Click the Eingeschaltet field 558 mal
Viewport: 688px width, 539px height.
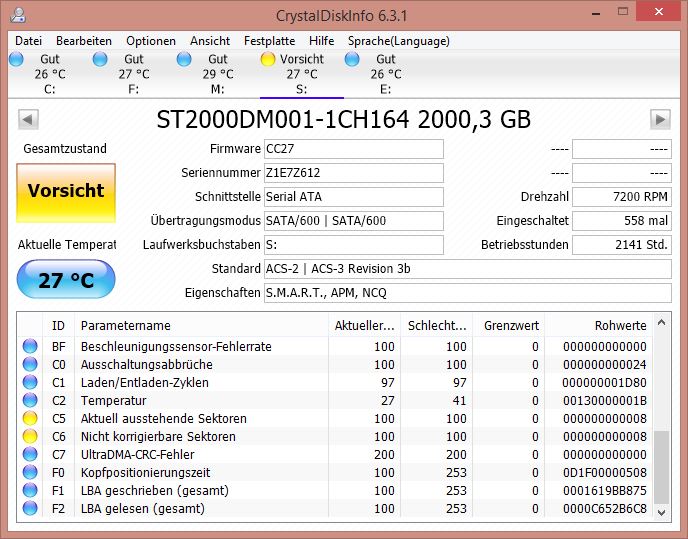pyautogui.click(x=622, y=221)
